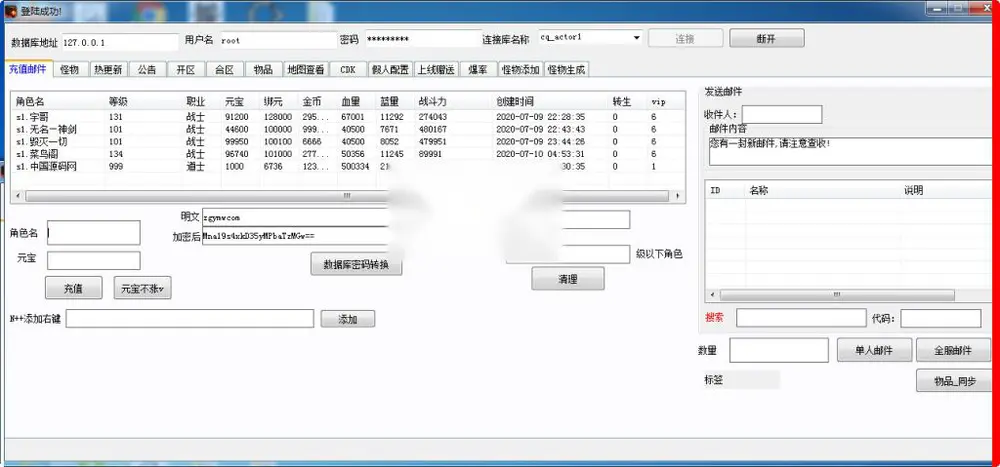Click the character table horizontal scrollbar thumb
The width and height of the screenshot is (1000, 467).
(x=347, y=196)
